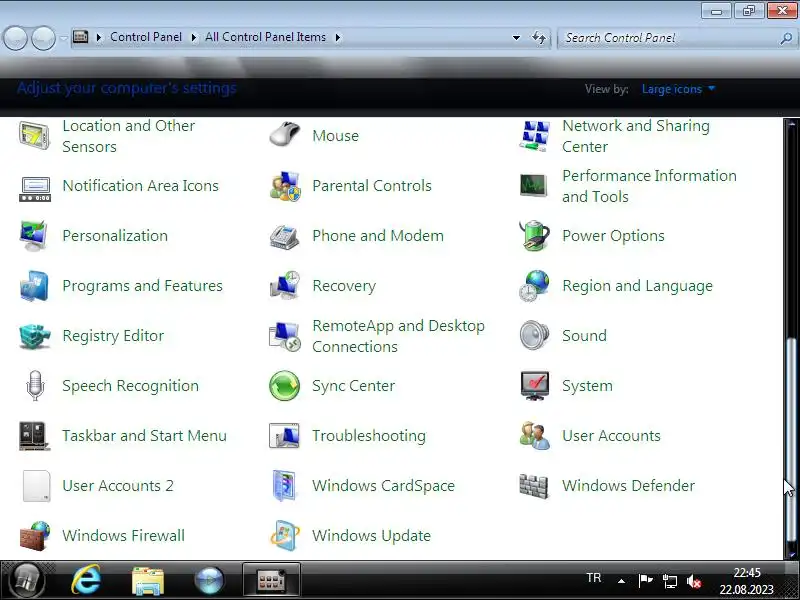Click the Control Panel taskbar button
This screenshot has height=600, width=800.
(271, 580)
